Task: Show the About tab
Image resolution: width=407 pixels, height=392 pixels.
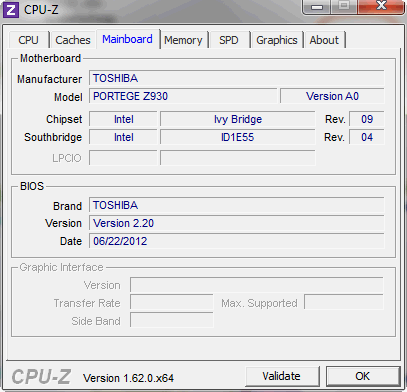Action: click(324, 40)
